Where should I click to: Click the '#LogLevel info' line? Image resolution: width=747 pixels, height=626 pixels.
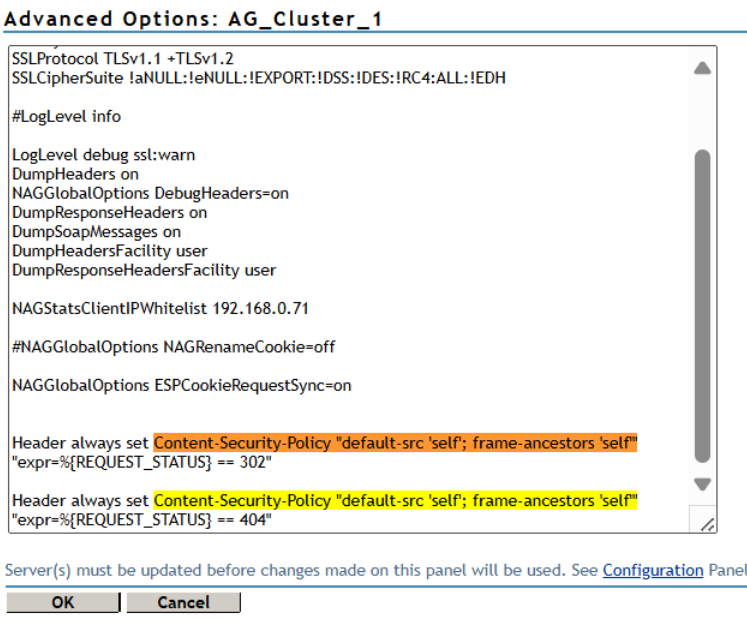(x=66, y=116)
